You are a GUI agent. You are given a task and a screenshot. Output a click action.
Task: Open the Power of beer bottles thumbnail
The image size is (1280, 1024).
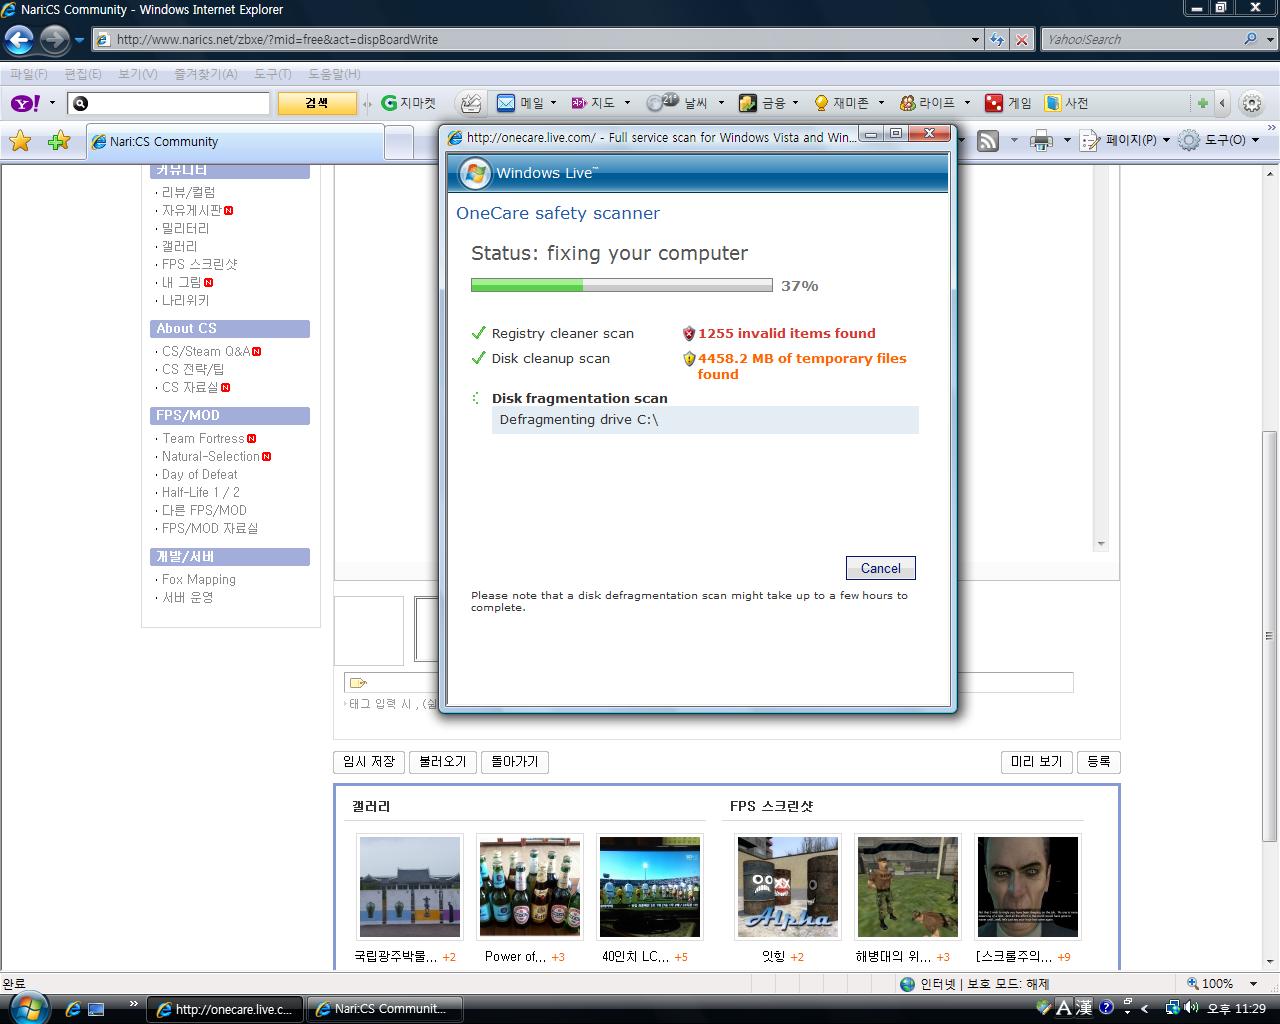[530, 887]
